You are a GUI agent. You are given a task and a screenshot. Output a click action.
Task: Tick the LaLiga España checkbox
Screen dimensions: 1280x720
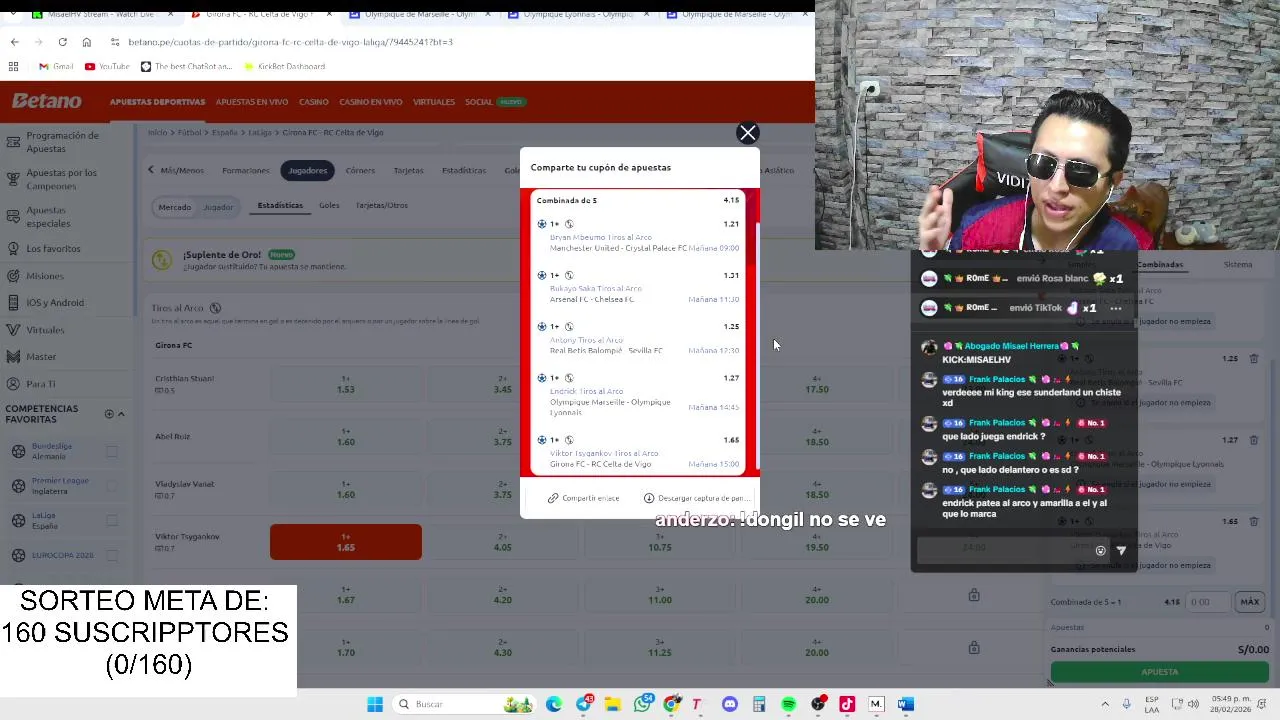(x=112, y=521)
